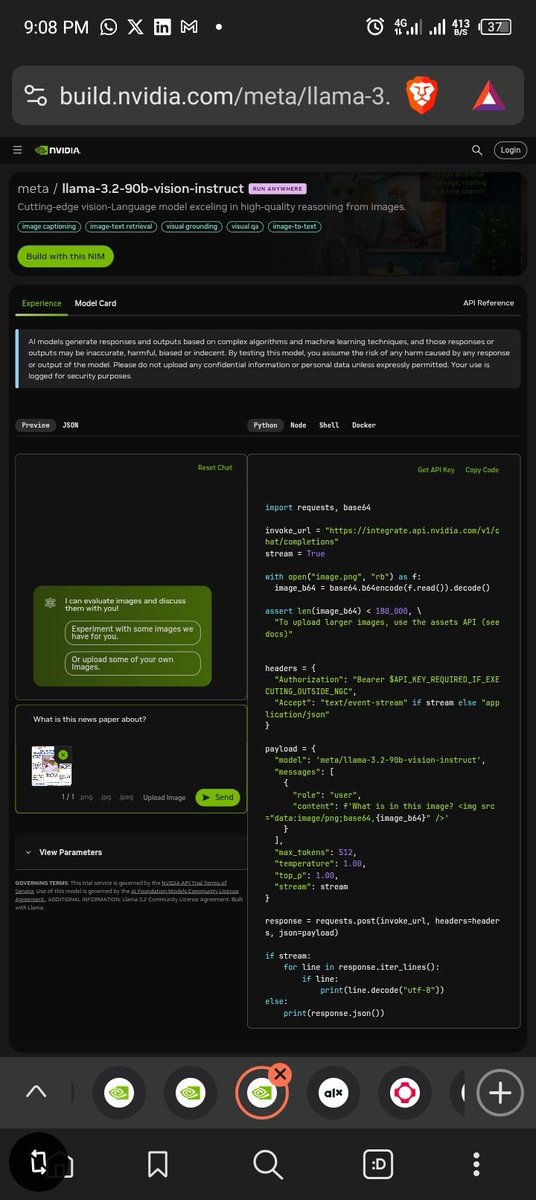Click the visual qa tag
The width and height of the screenshot is (536, 1200).
(x=245, y=227)
